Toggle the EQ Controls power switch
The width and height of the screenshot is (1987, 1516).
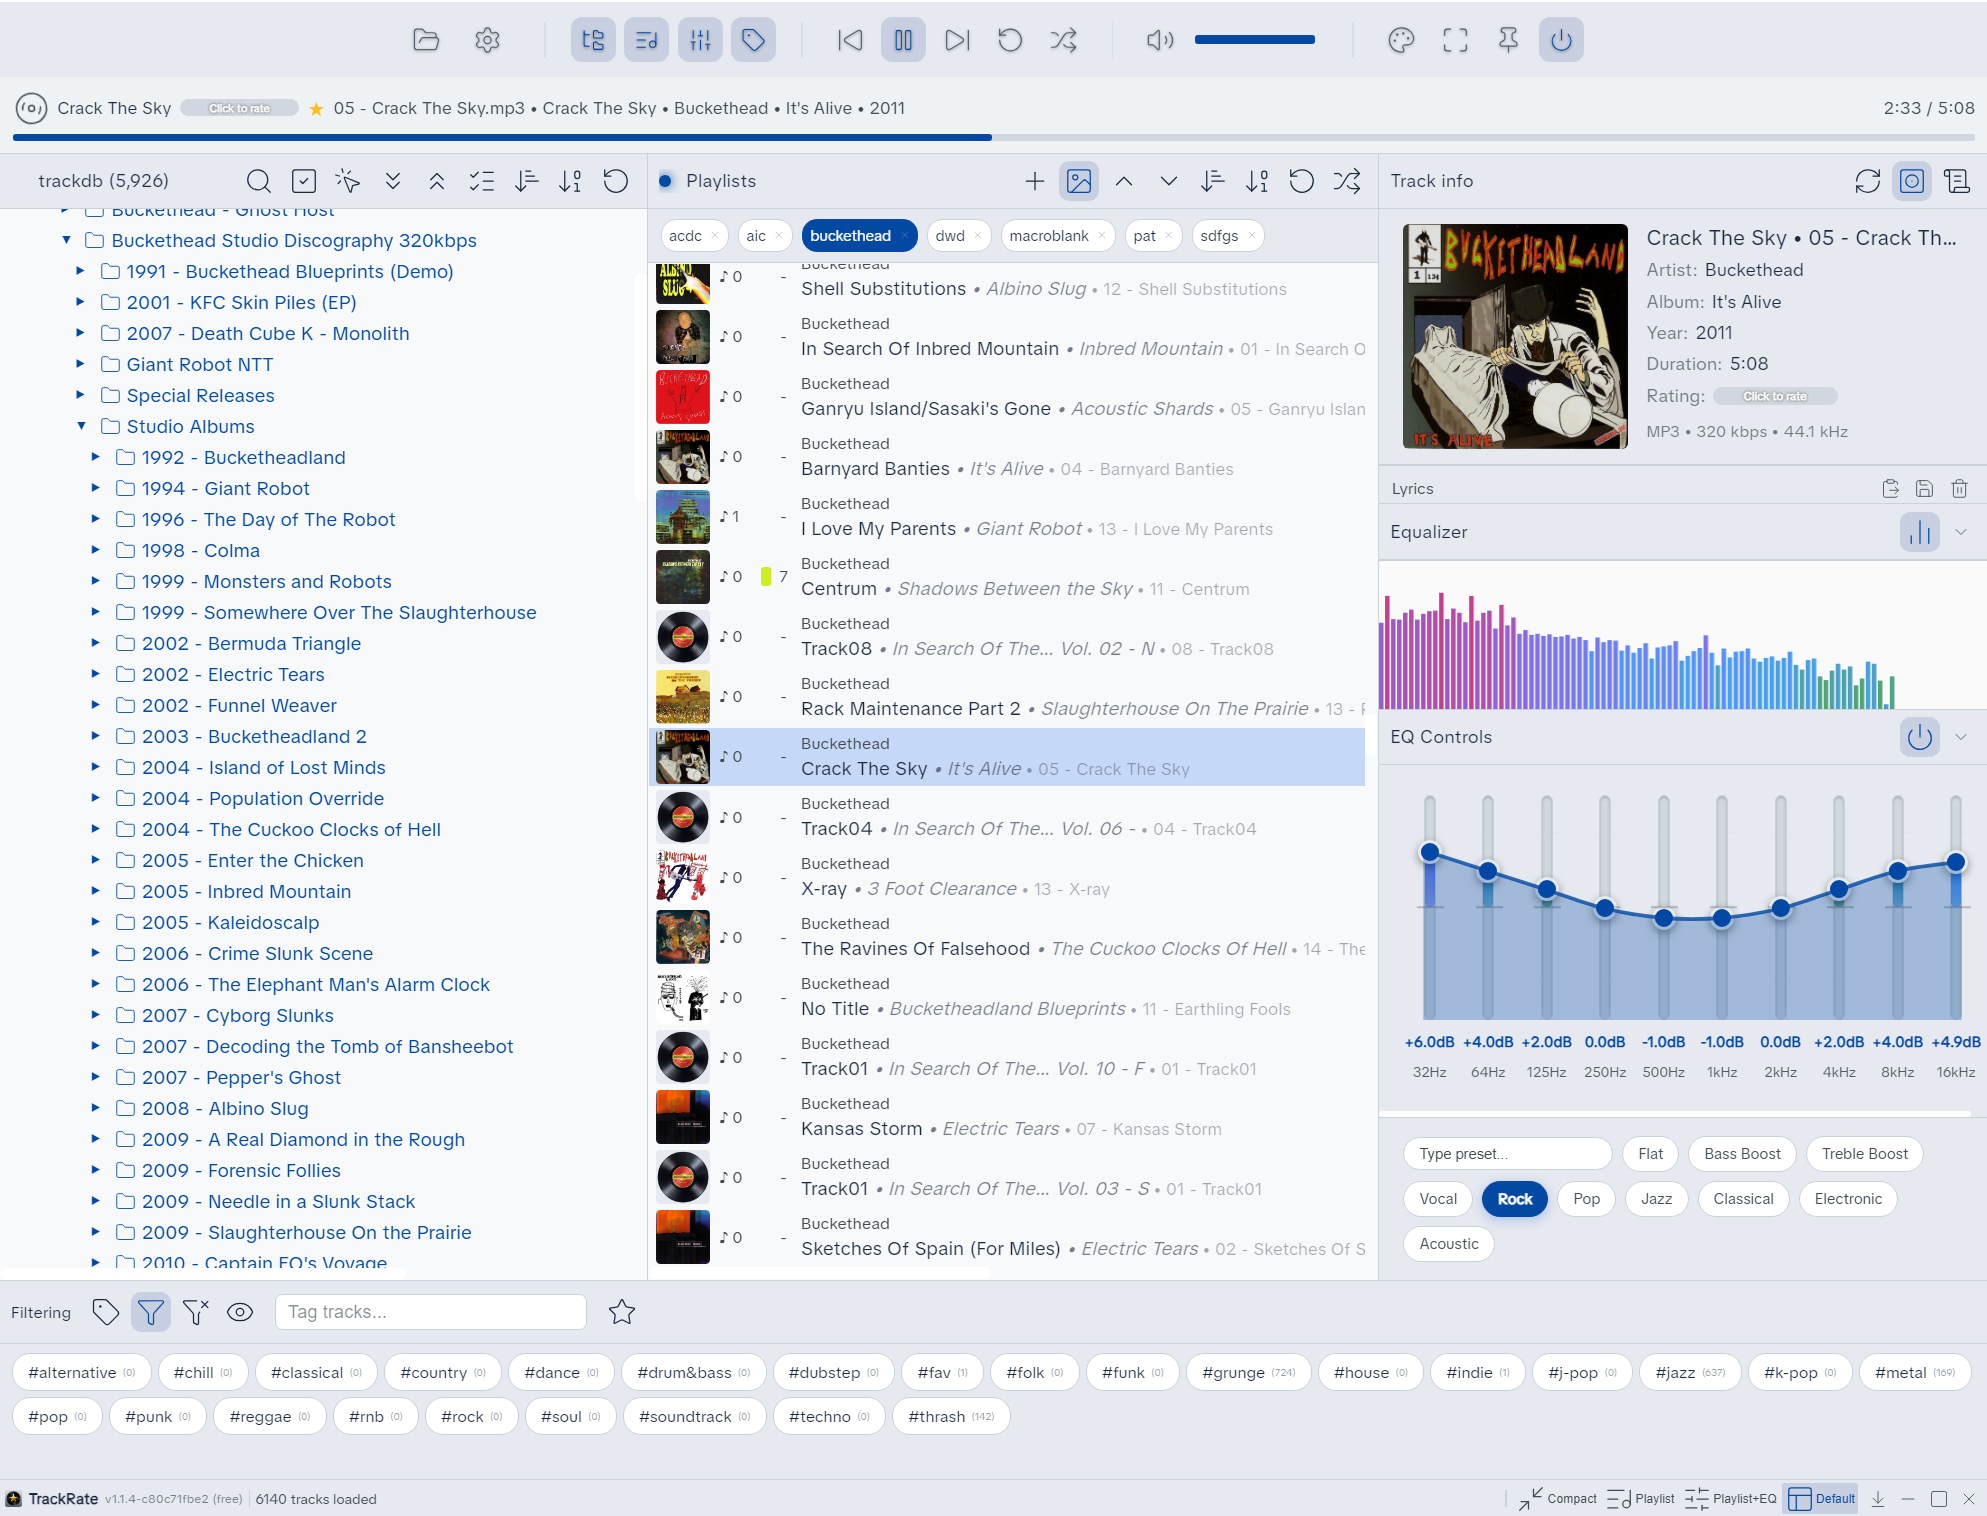point(1920,737)
